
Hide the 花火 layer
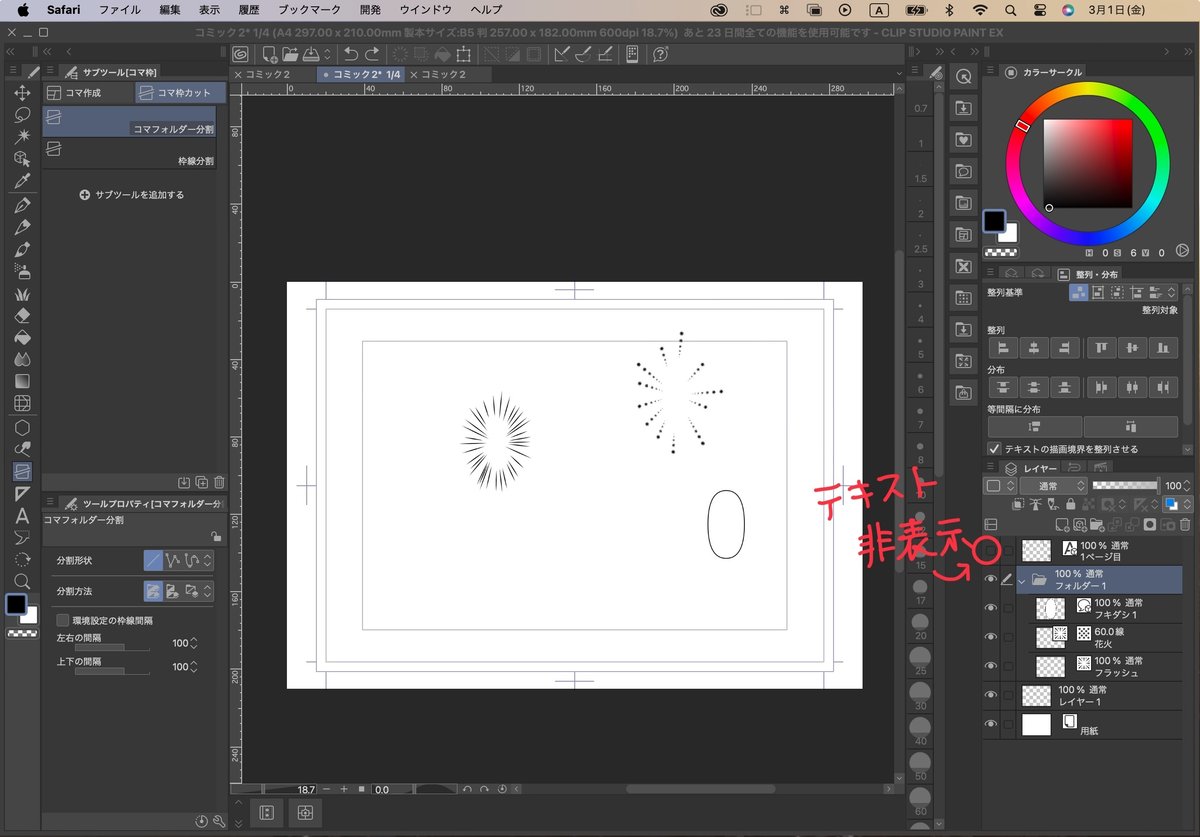(991, 635)
